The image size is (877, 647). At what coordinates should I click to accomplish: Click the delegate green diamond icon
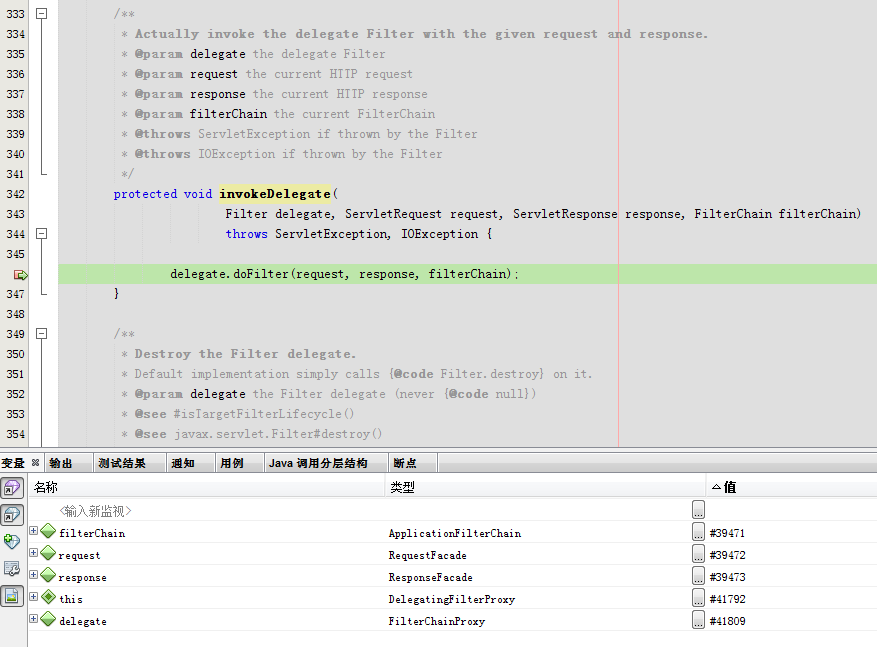48,618
